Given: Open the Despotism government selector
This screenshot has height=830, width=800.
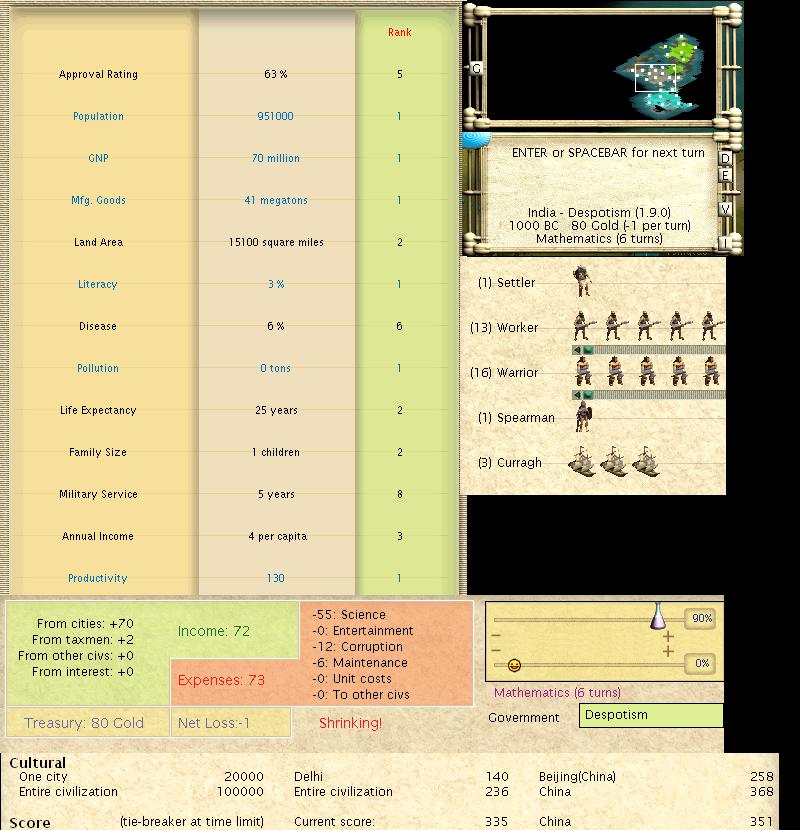Looking at the screenshot, I should point(650,715).
